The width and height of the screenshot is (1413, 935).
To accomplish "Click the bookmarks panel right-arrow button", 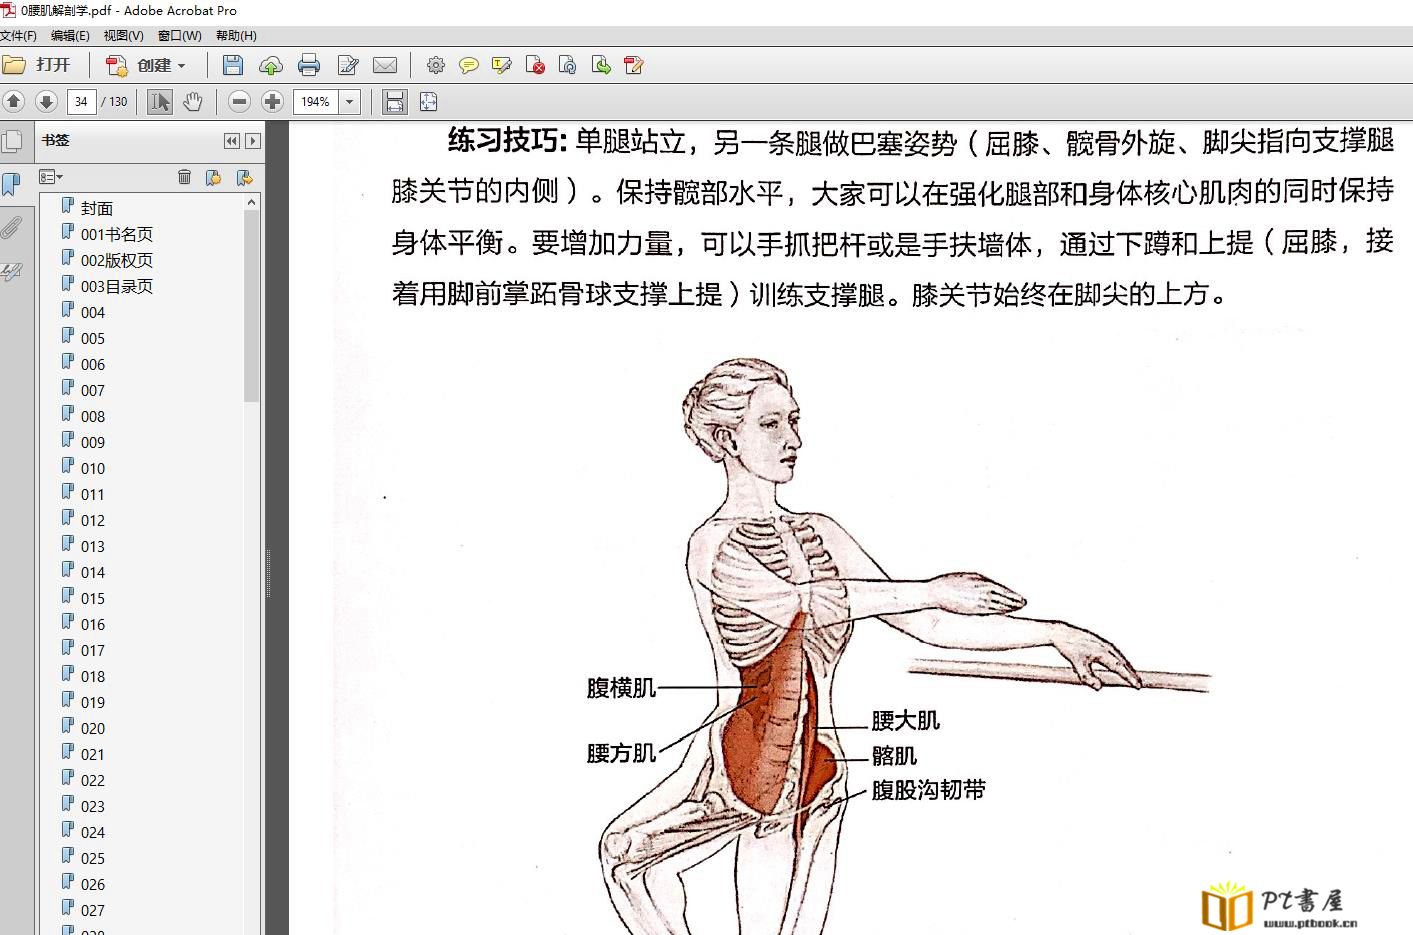I will [x=253, y=141].
